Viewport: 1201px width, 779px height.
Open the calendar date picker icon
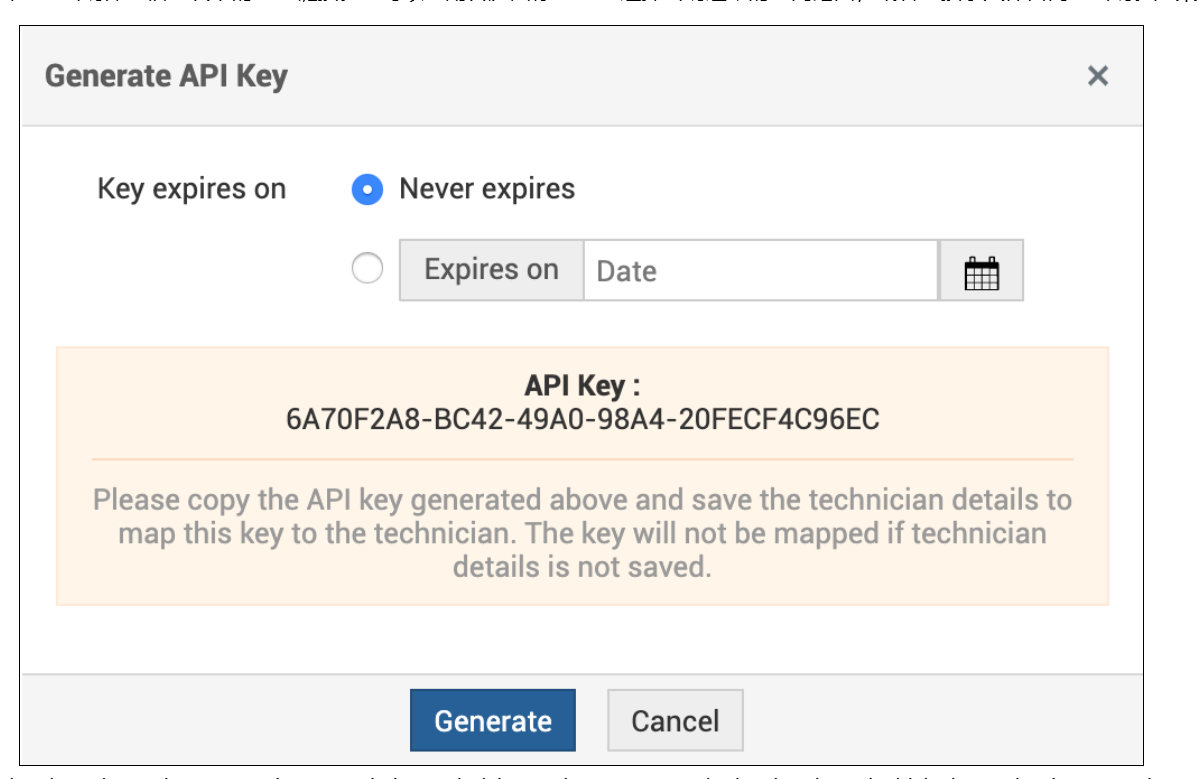pos(981,271)
